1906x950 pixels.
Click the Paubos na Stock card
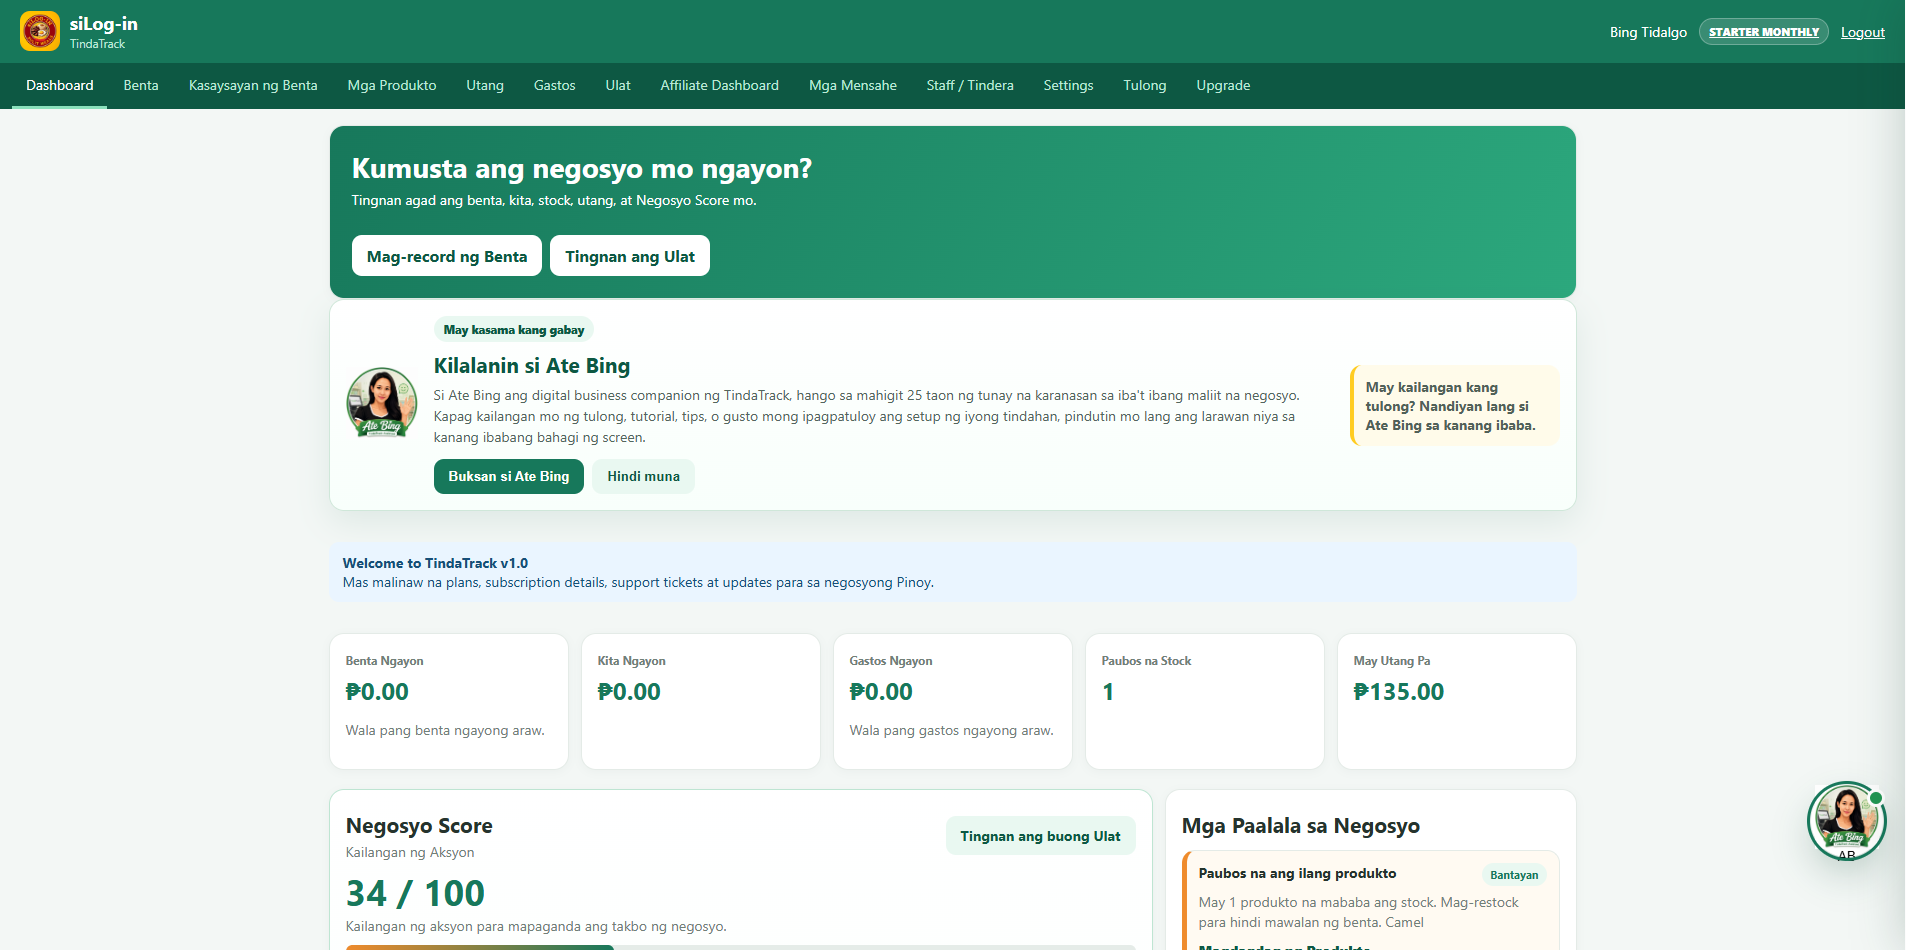tap(1205, 701)
